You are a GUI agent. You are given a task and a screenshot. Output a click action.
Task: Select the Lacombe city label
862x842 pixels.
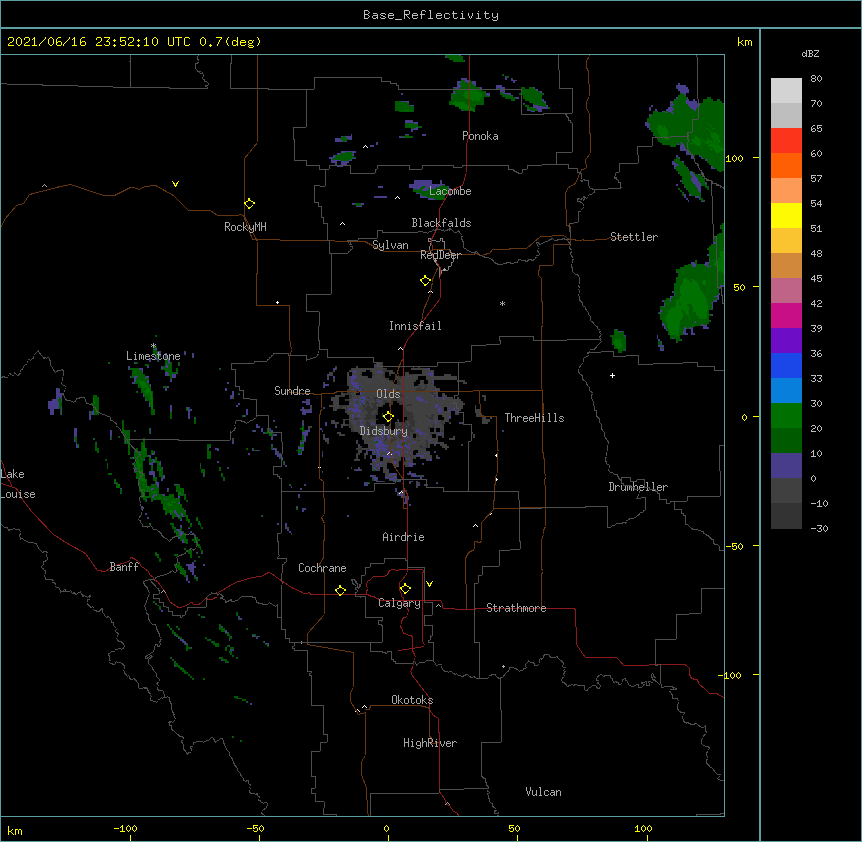[450, 191]
